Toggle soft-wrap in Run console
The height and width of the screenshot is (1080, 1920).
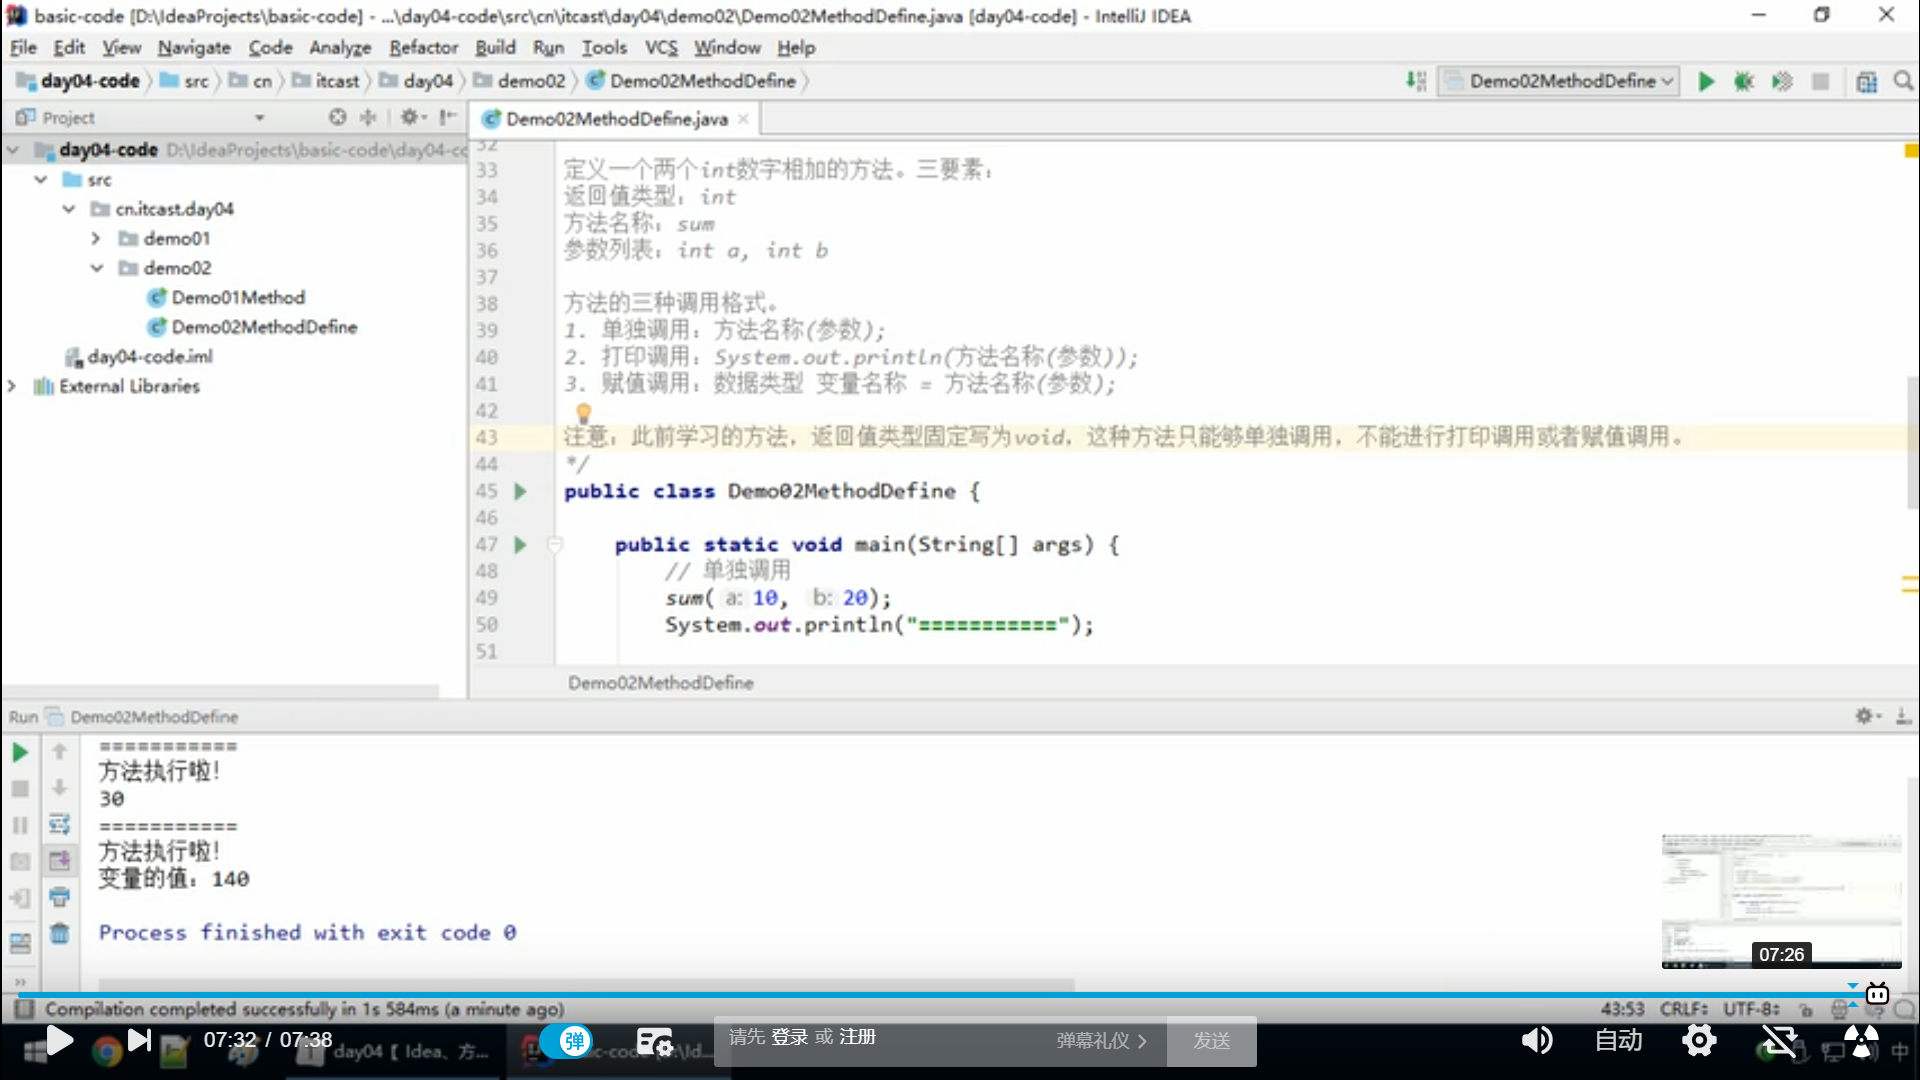click(59, 824)
